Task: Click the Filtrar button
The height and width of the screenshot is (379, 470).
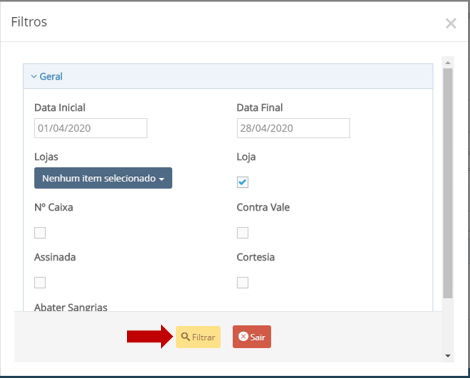Action: click(198, 337)
